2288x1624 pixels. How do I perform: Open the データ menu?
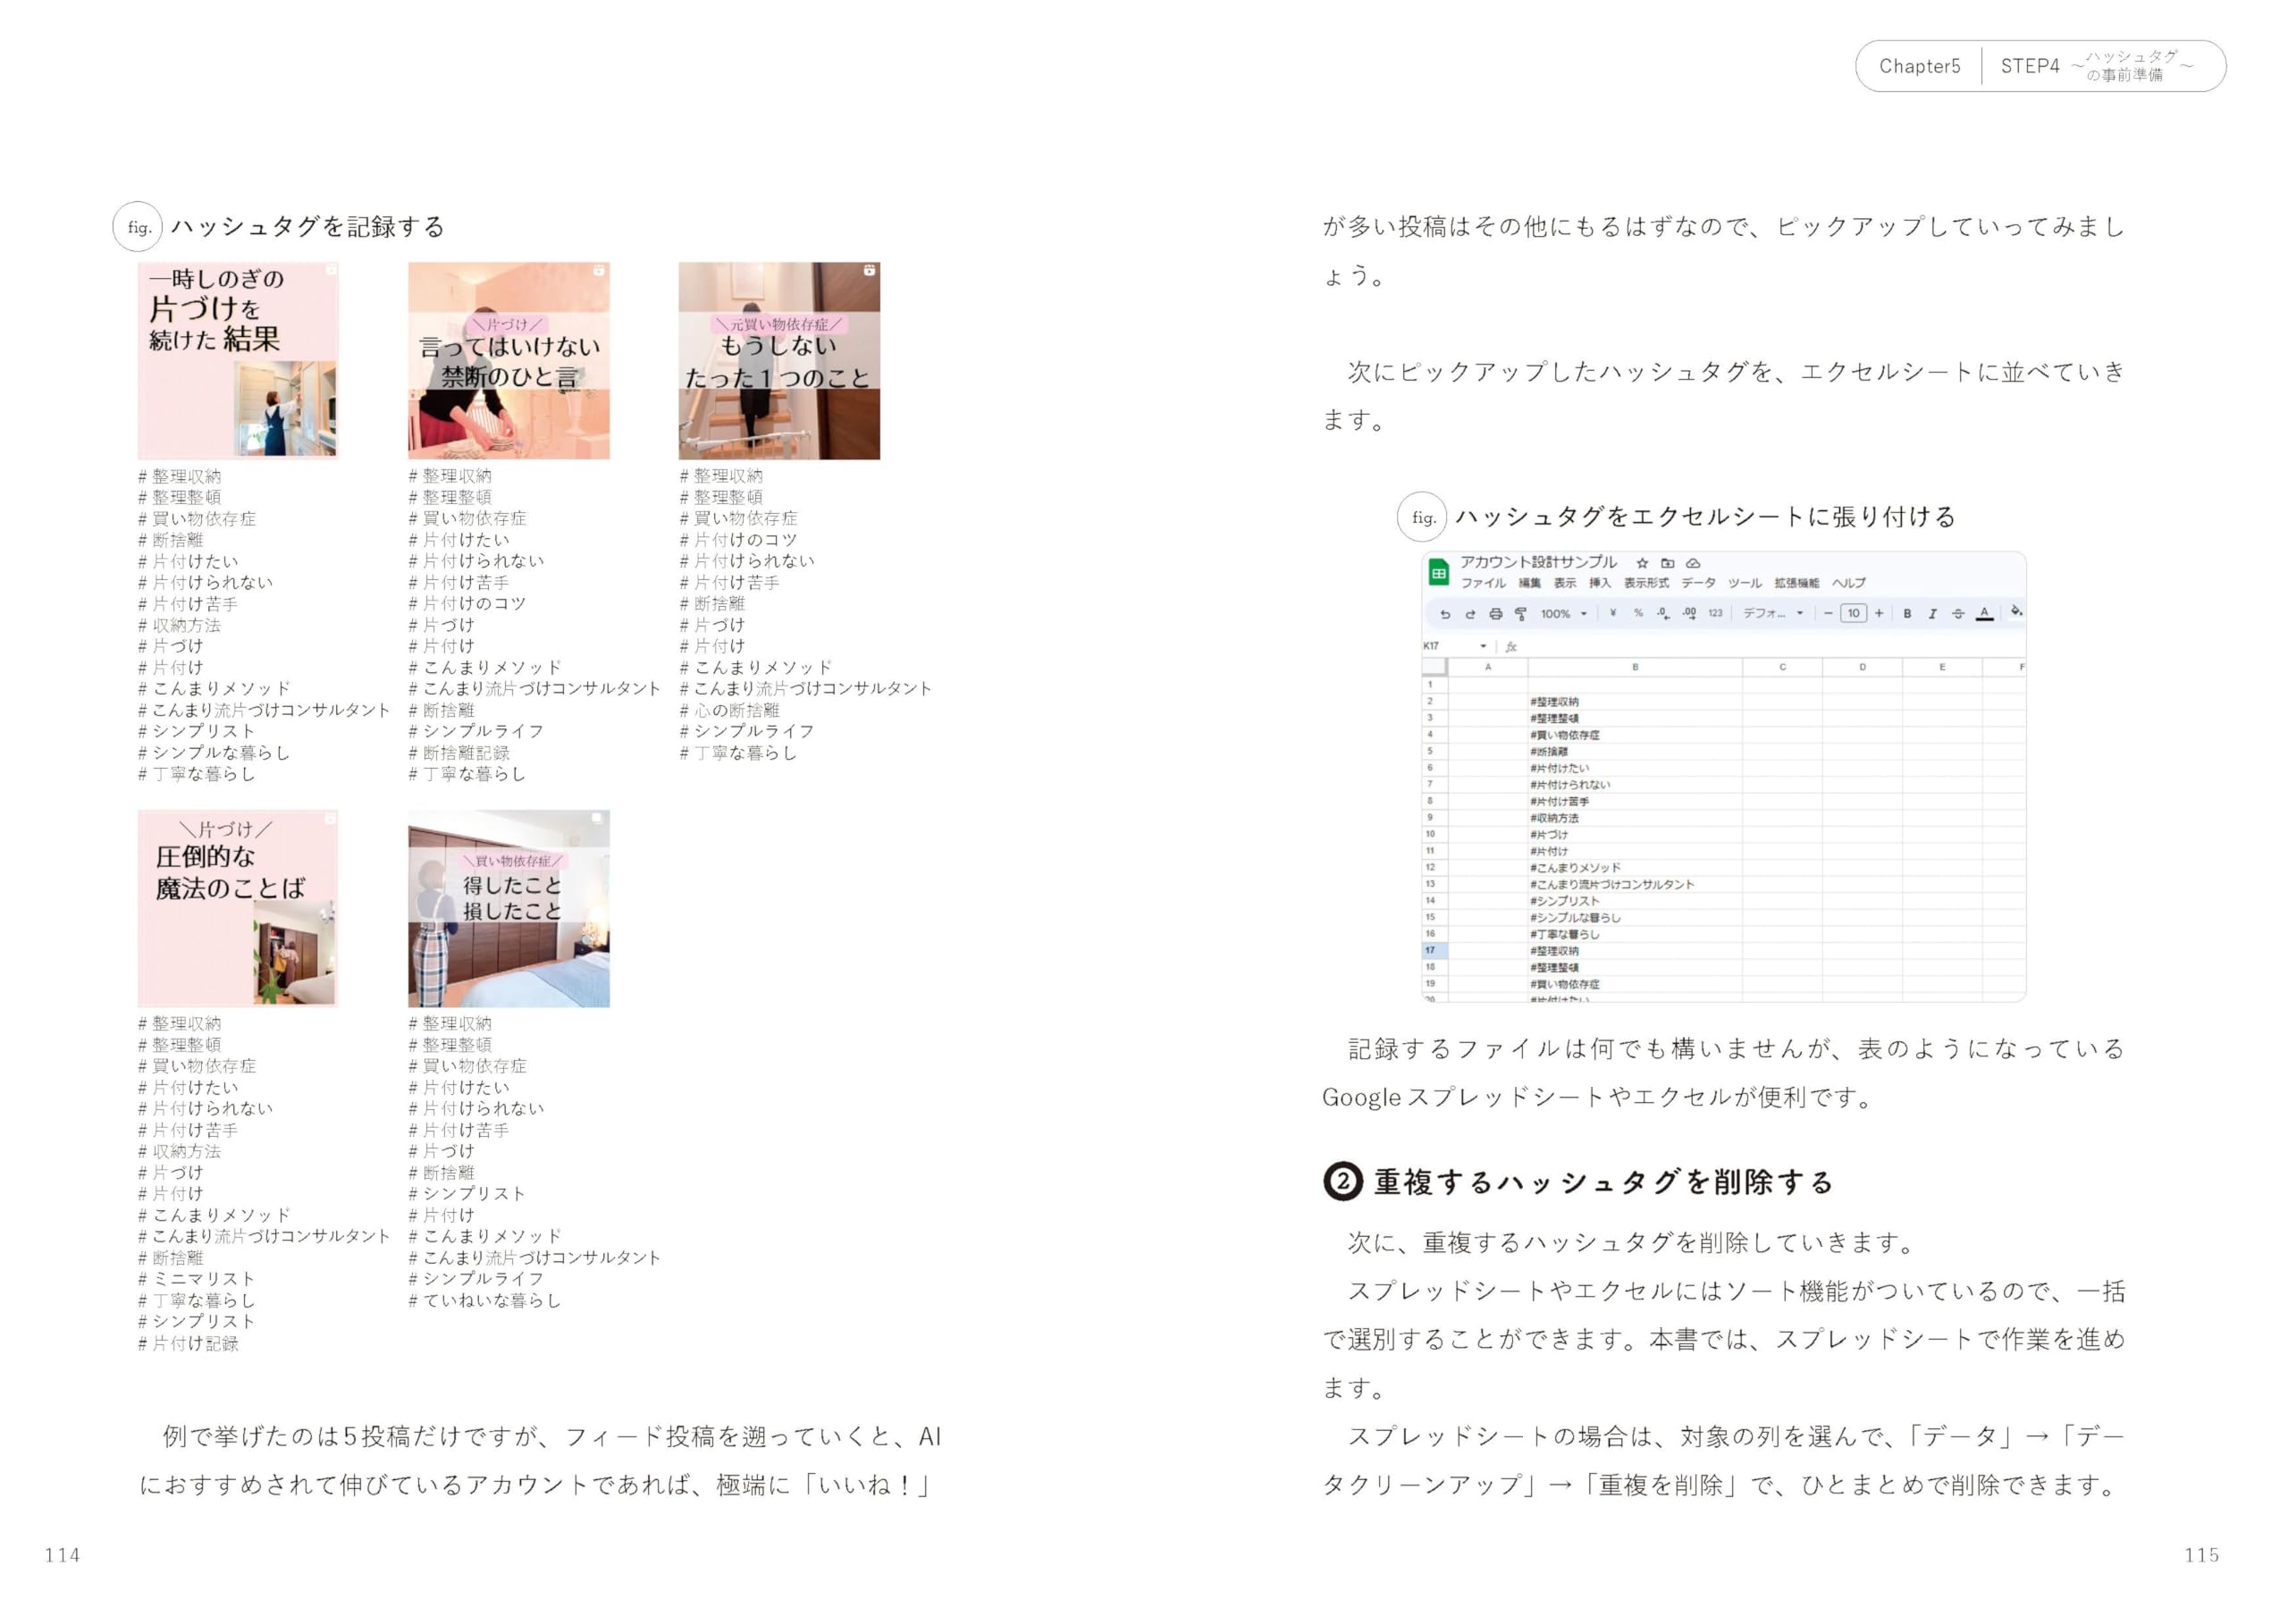1698,583
